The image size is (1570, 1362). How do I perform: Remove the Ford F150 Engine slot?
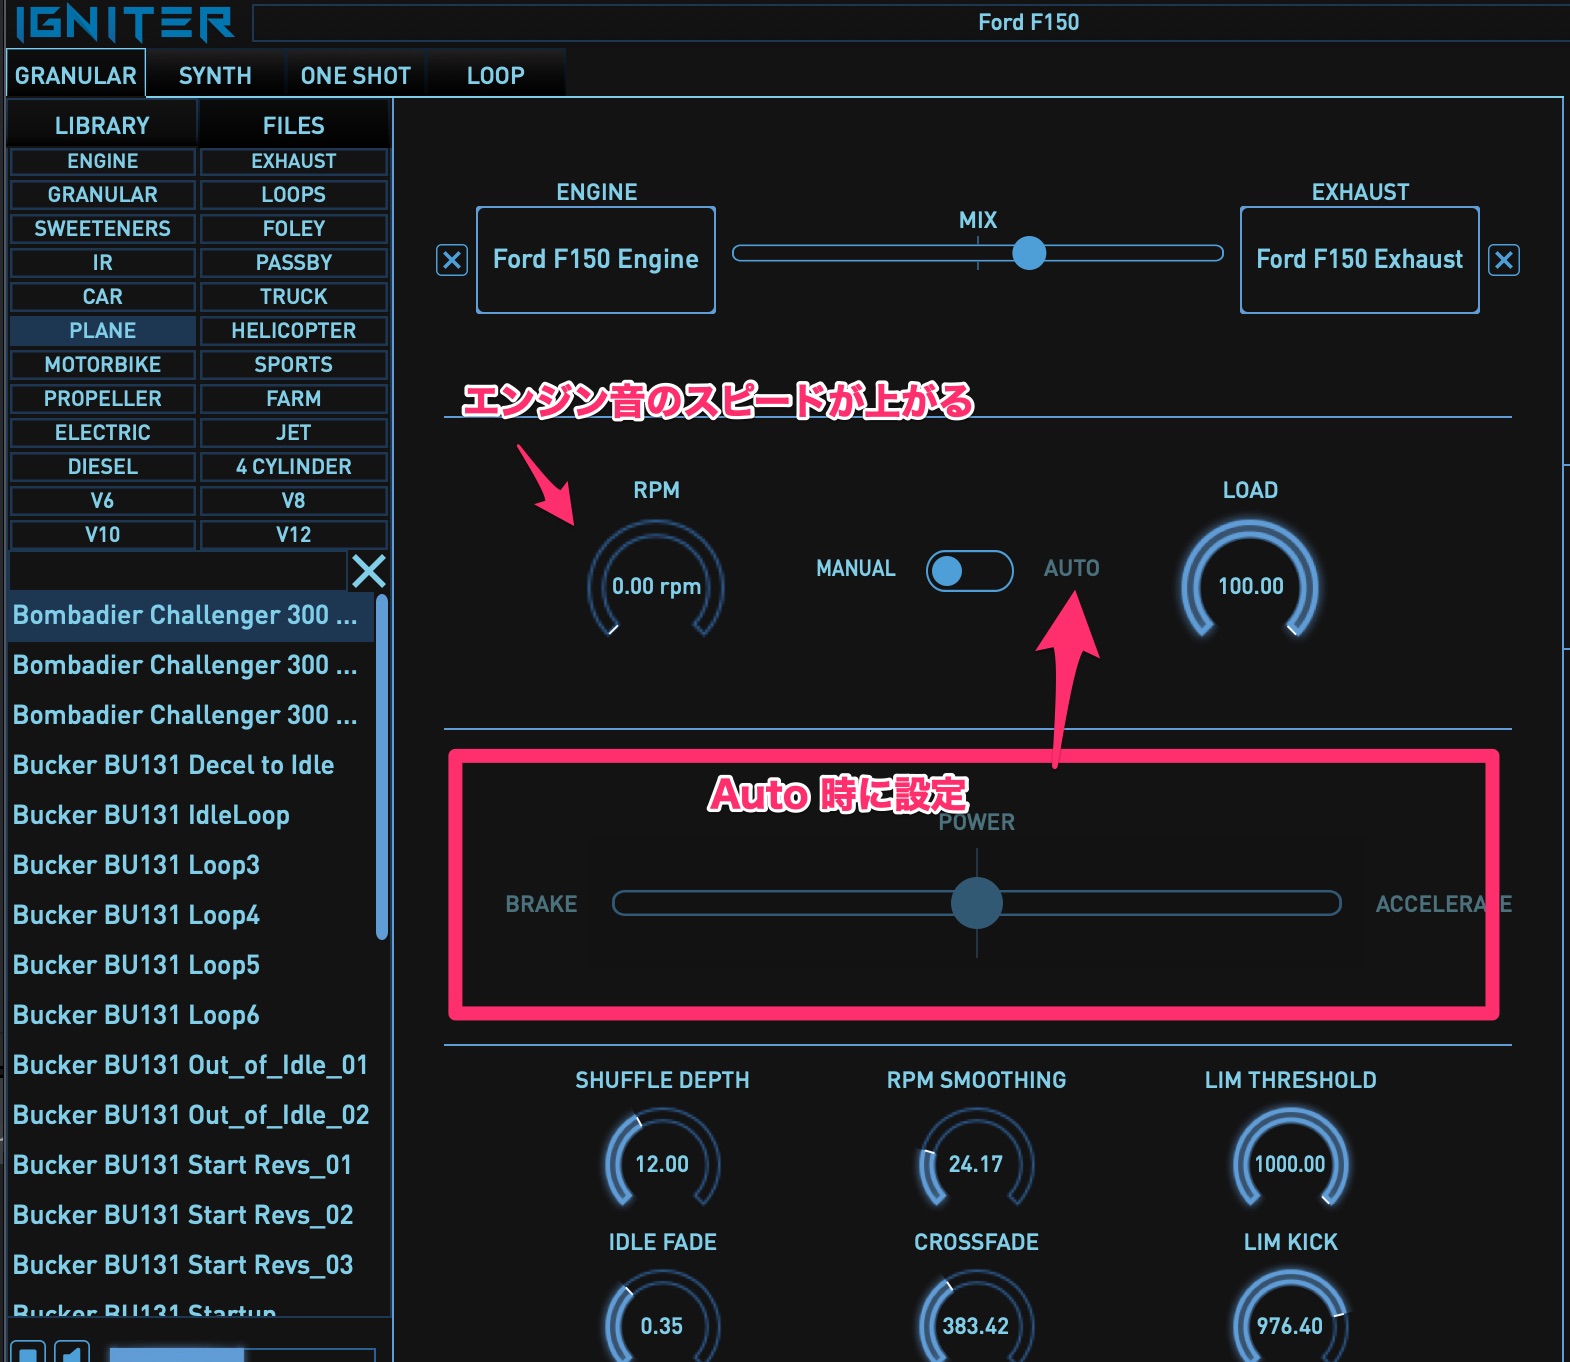pyautogui.click(x=452, y=261)
